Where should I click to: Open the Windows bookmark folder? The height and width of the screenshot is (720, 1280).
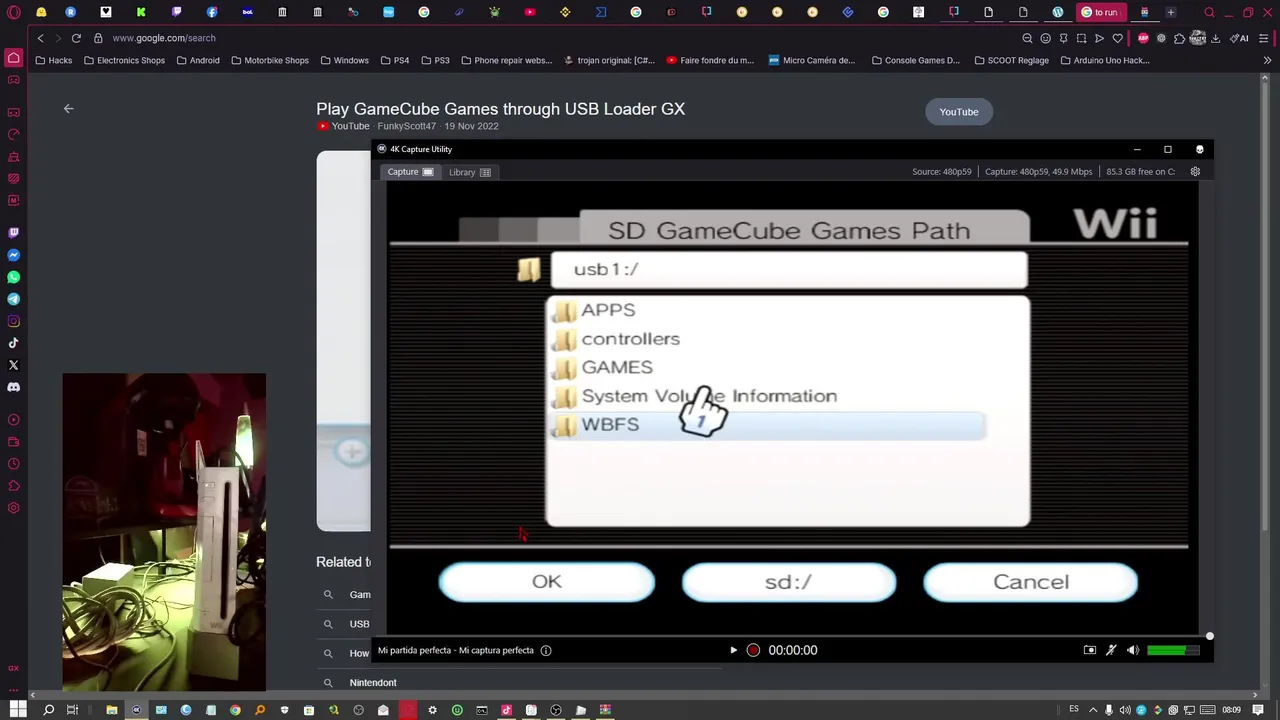click(345, 60)
